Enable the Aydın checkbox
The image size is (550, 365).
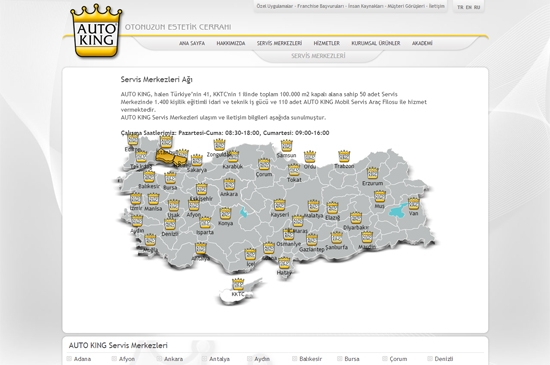[x=249, y=358]
